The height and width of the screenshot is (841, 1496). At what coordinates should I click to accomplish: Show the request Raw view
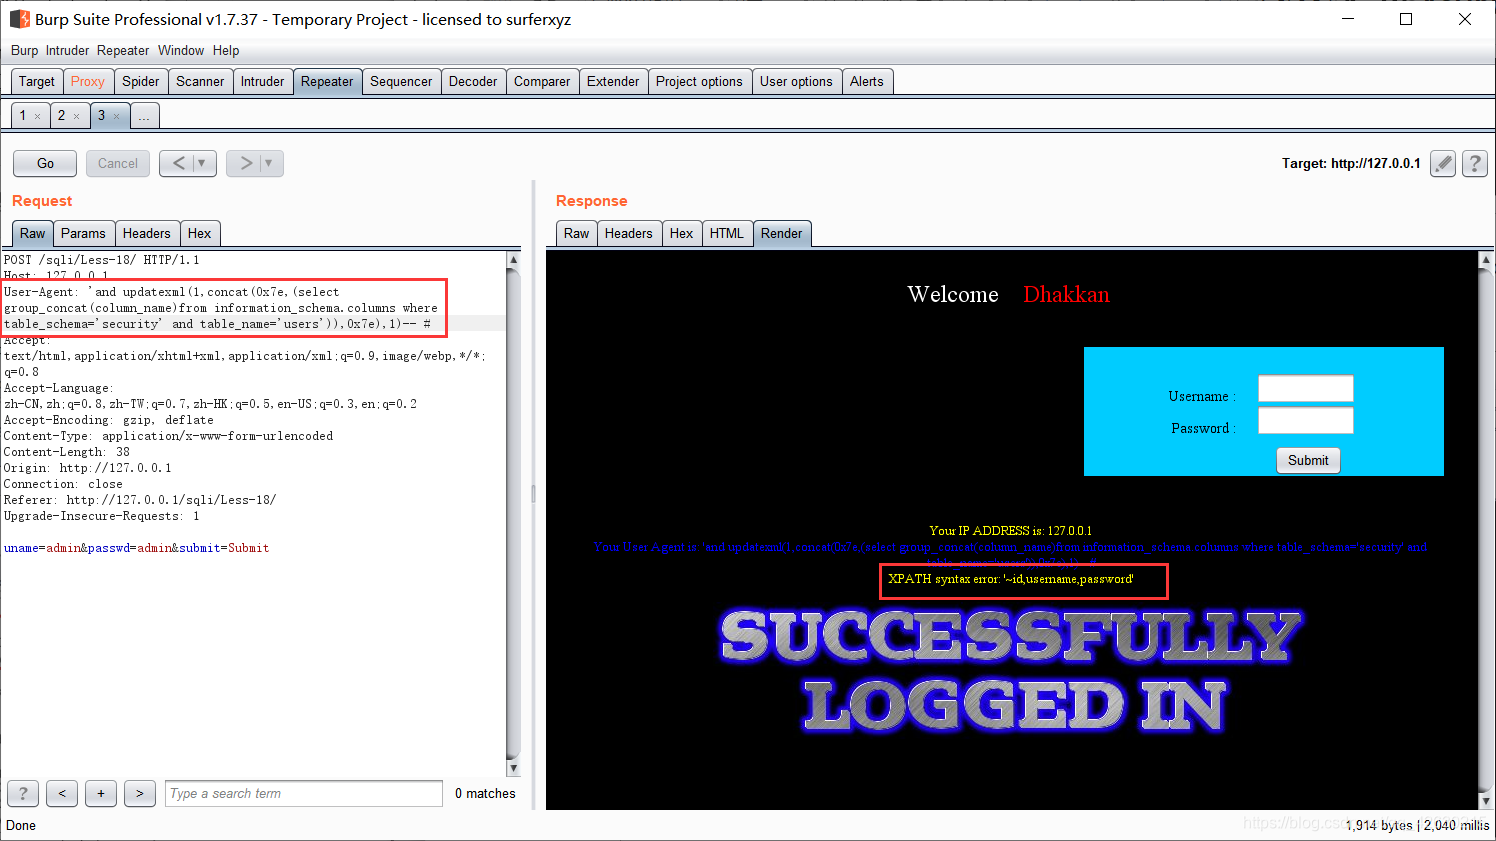click(x=33, y=233)
